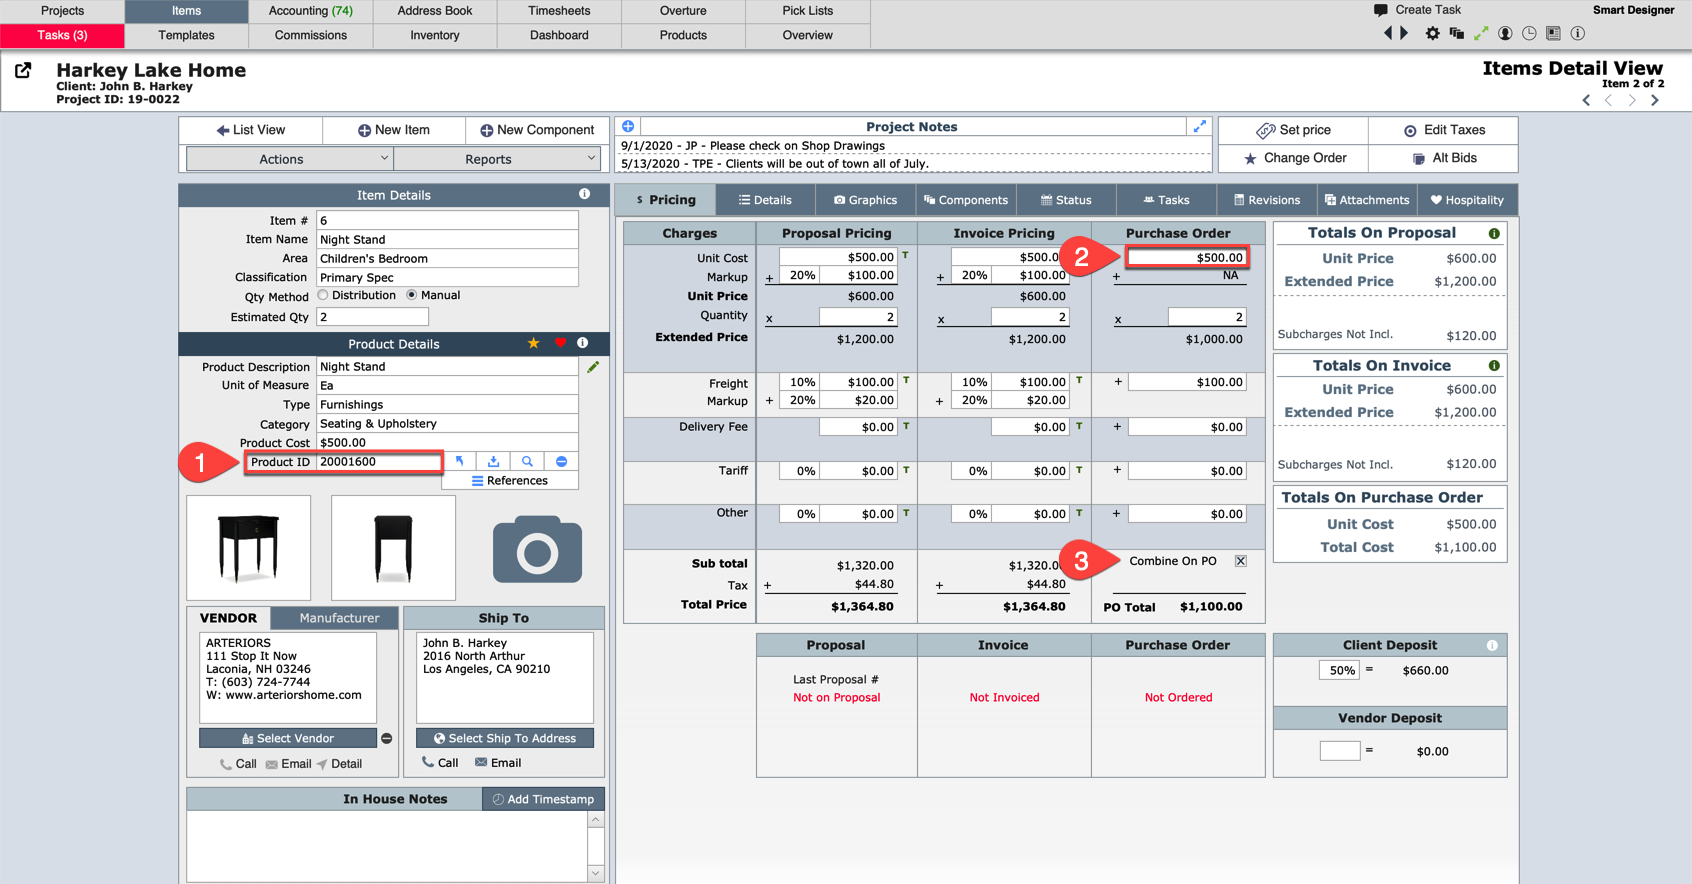Open the Actions dropdown
1692x884 pixels.
pos(290,159)
